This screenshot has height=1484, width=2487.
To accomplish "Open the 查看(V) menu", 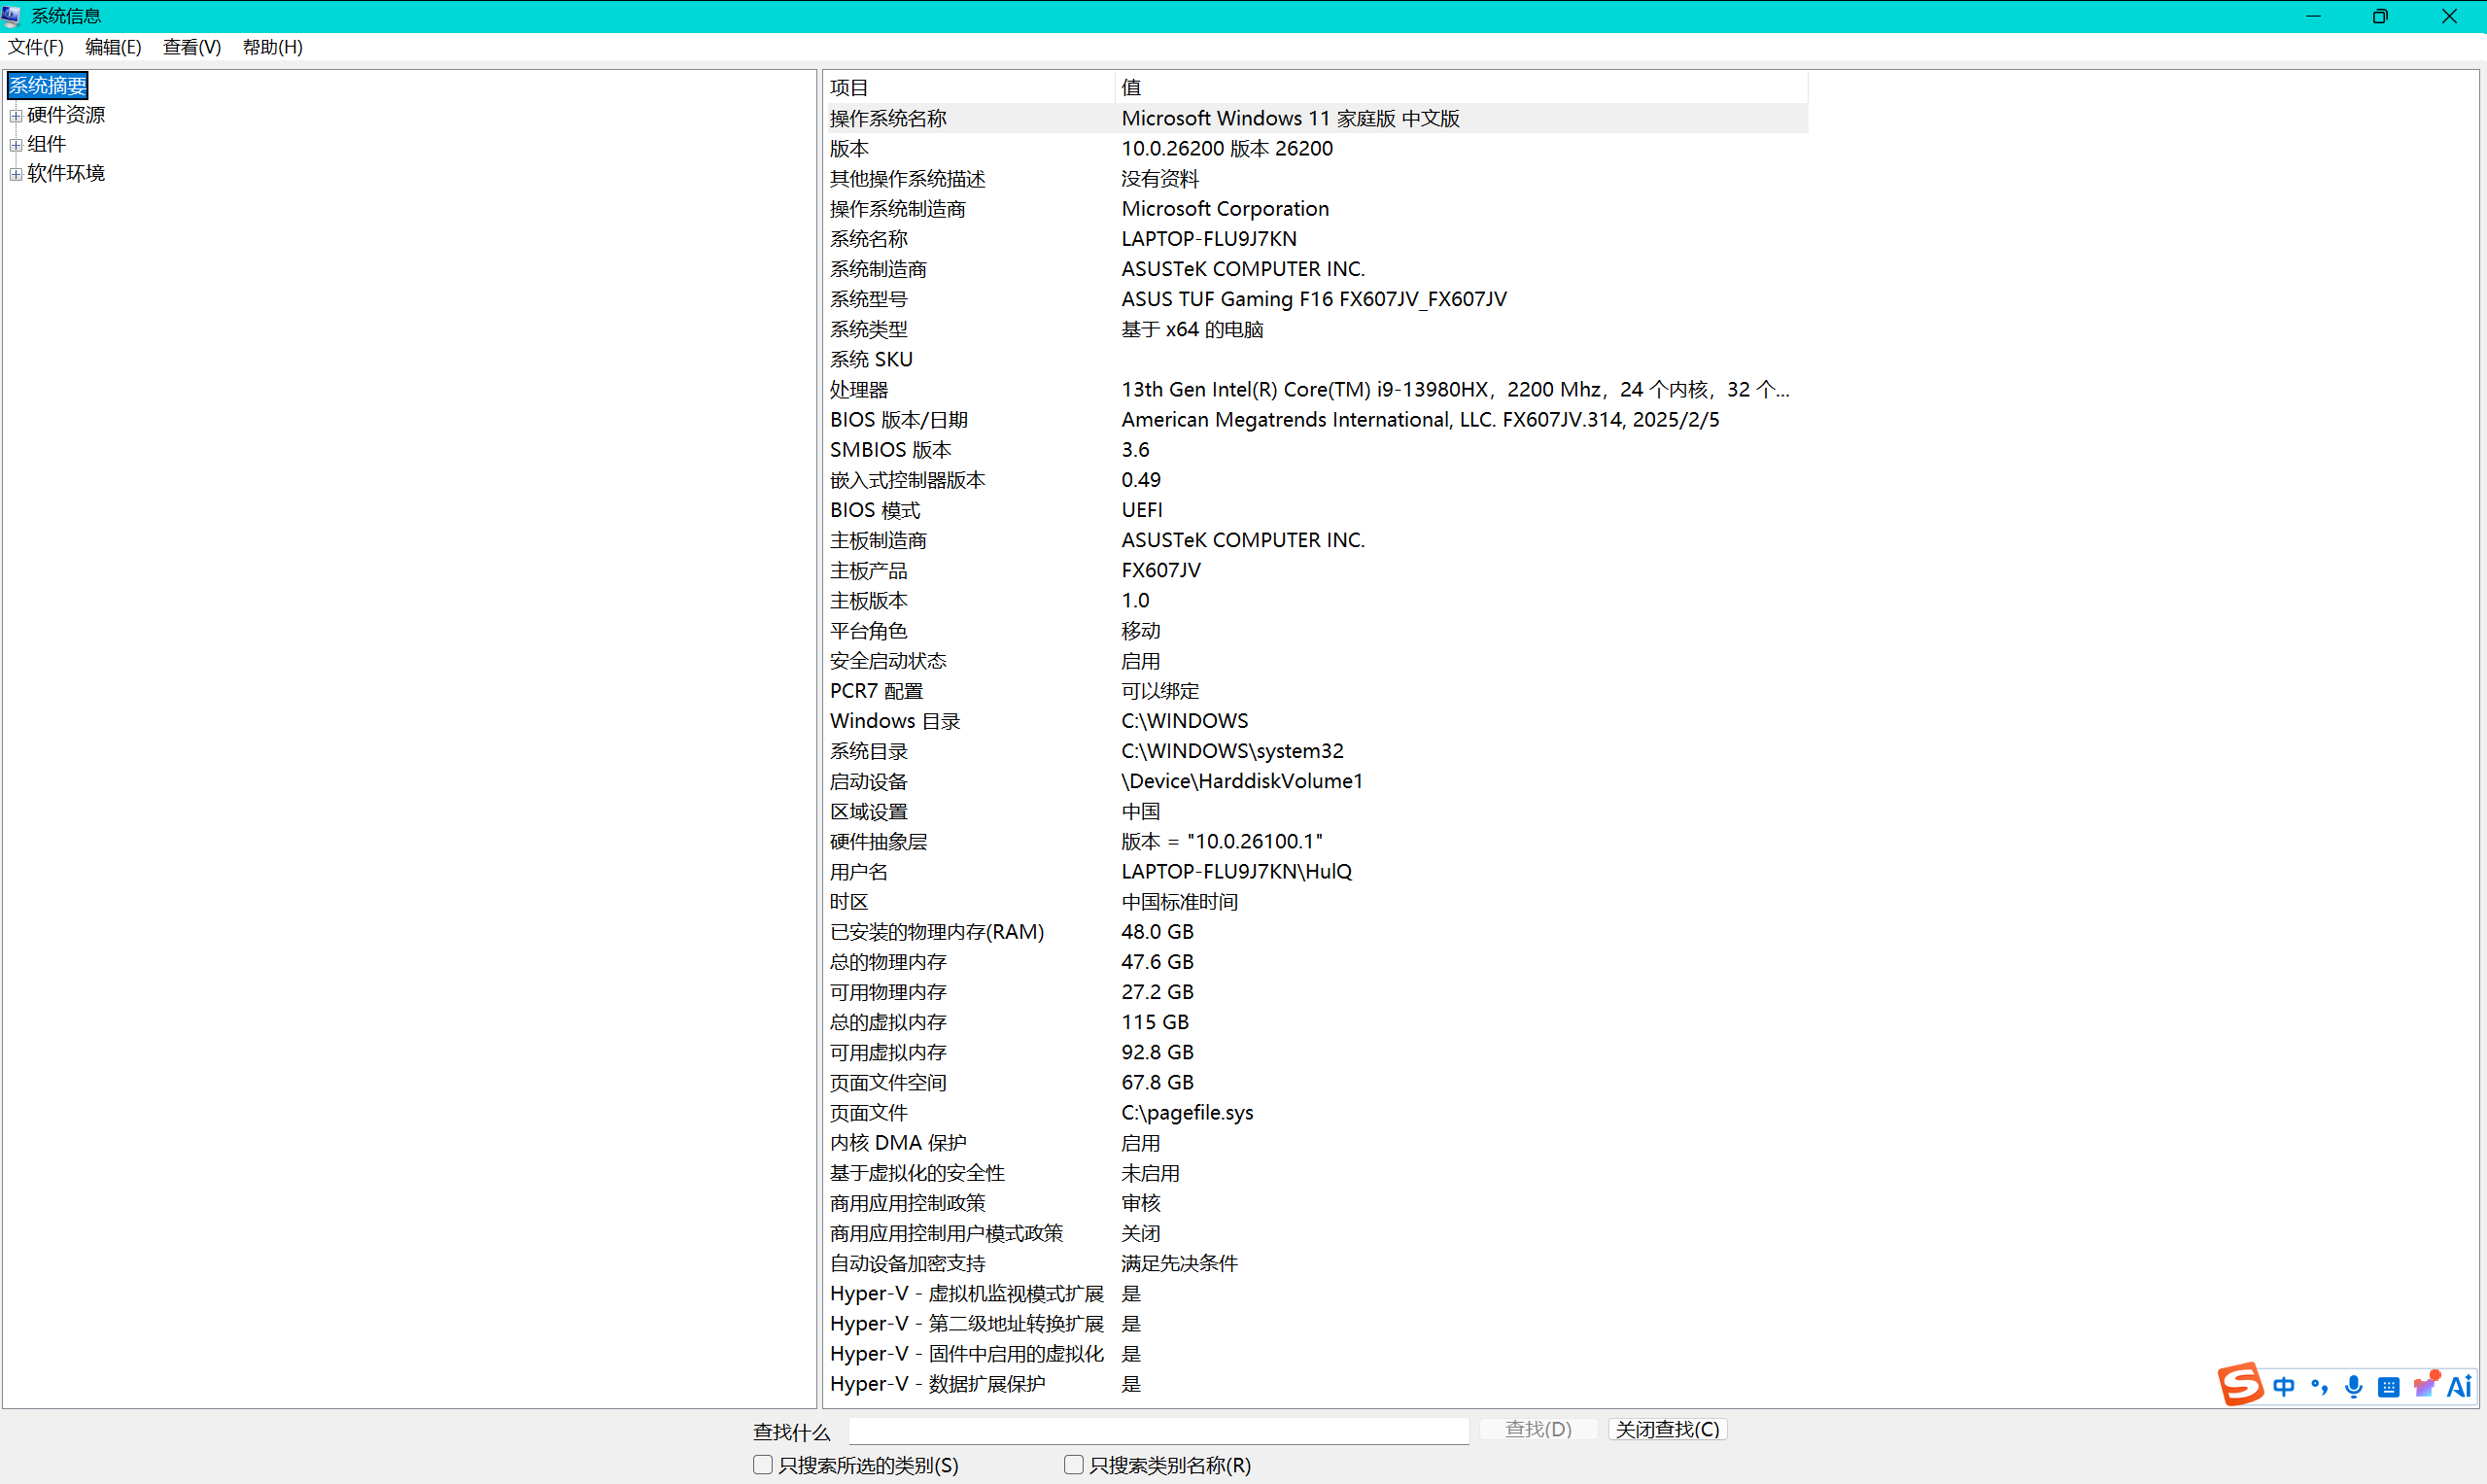I will pos(192,47).
